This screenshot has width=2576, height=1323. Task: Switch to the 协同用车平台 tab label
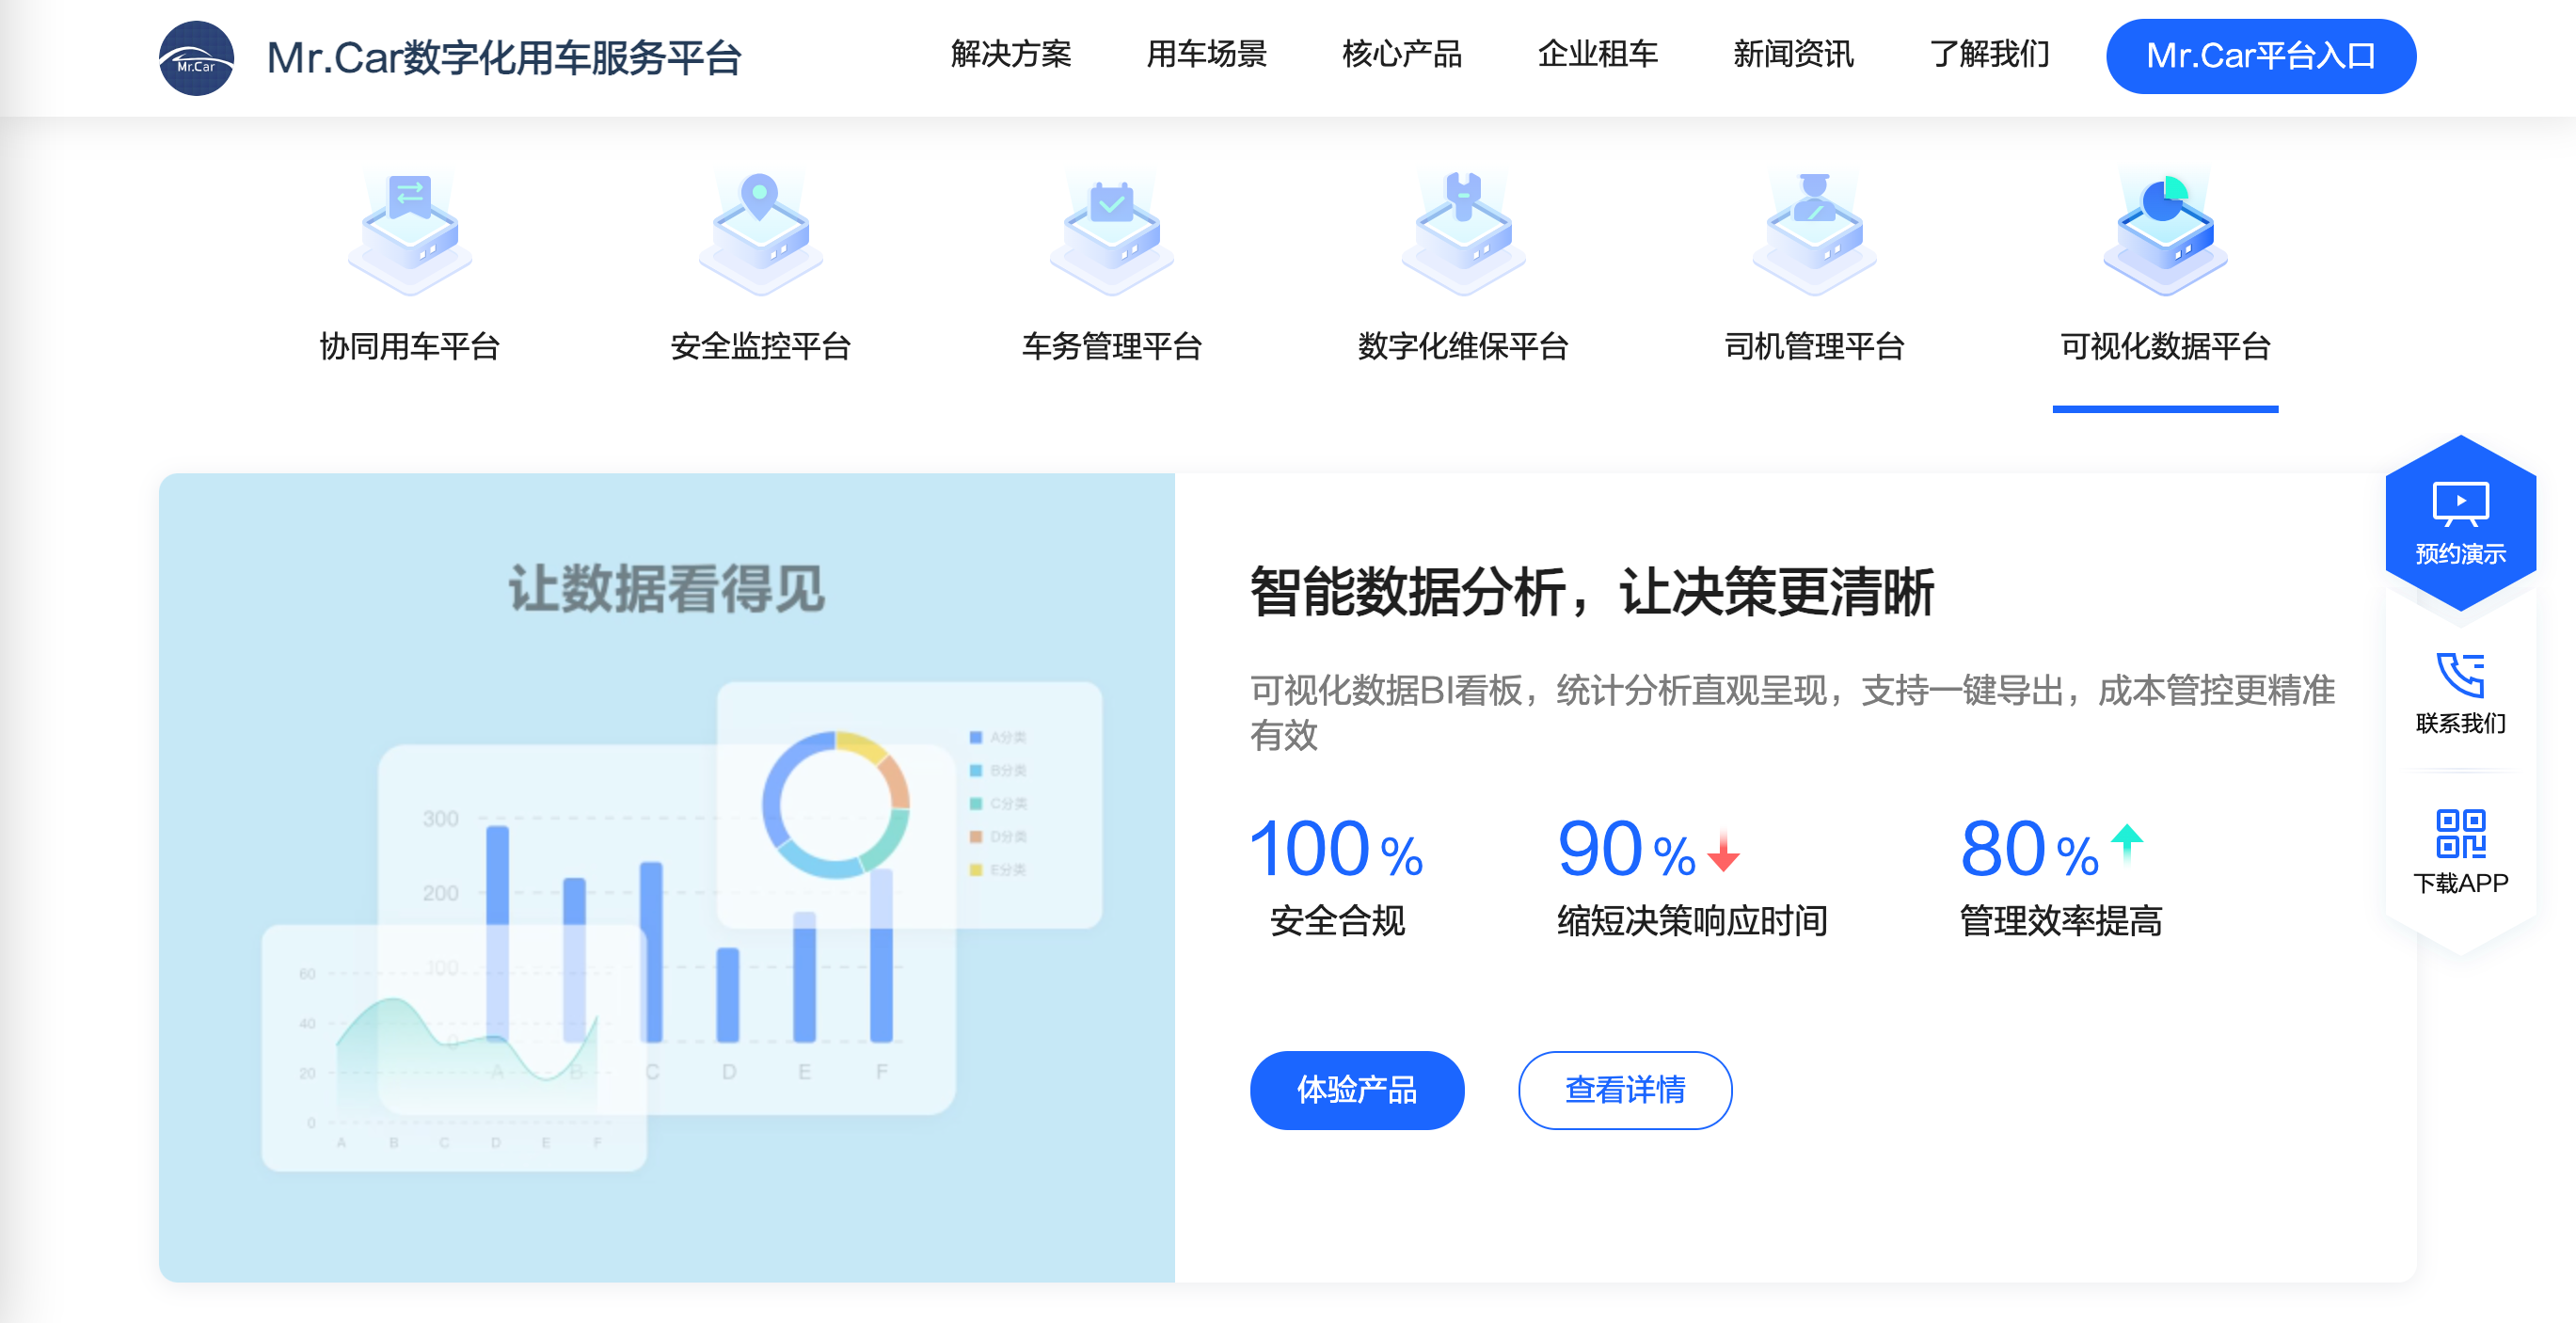pos(410,346)
